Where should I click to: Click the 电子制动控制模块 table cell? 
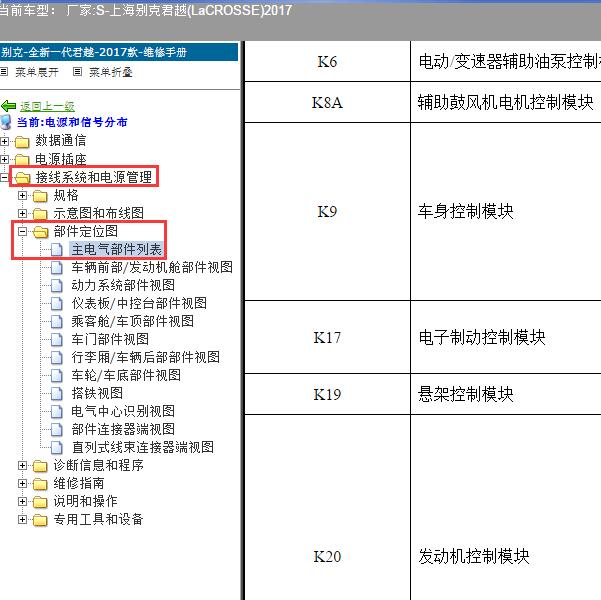point(506,337)
